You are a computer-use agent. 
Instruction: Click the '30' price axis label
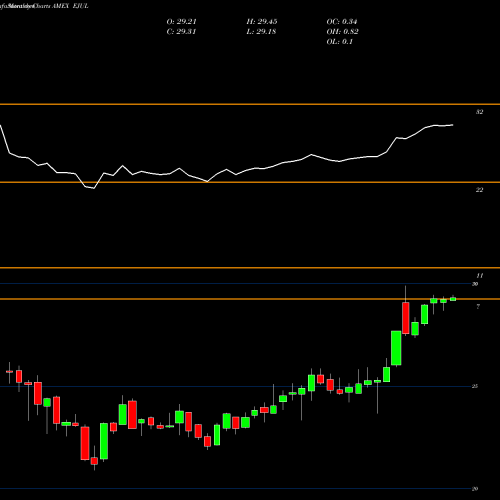pos(475,284)
